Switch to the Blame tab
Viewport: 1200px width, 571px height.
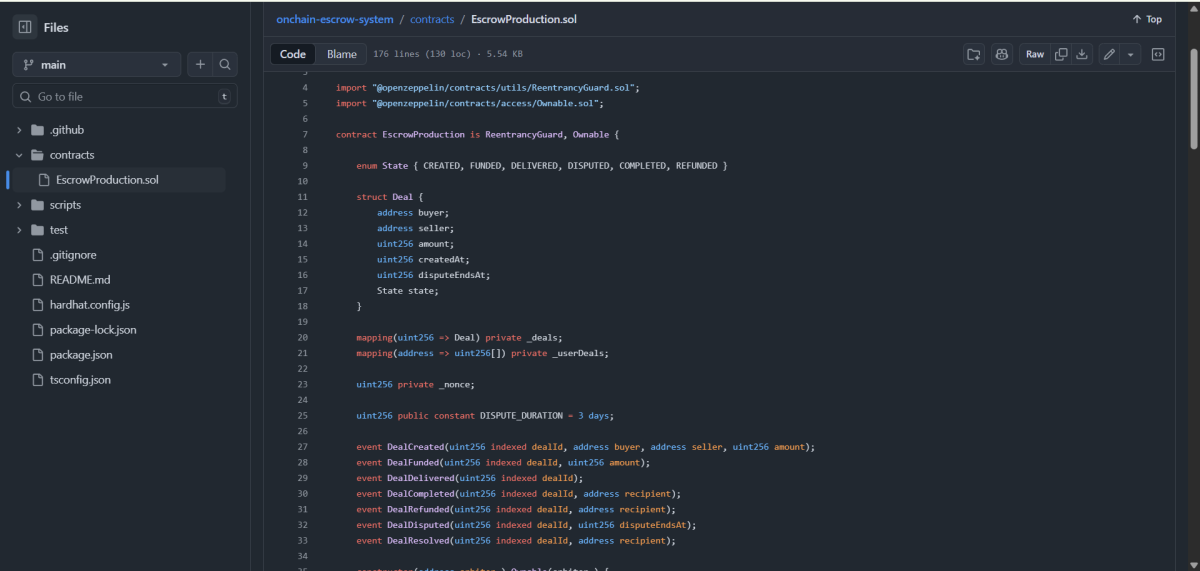tap(341, 54)
